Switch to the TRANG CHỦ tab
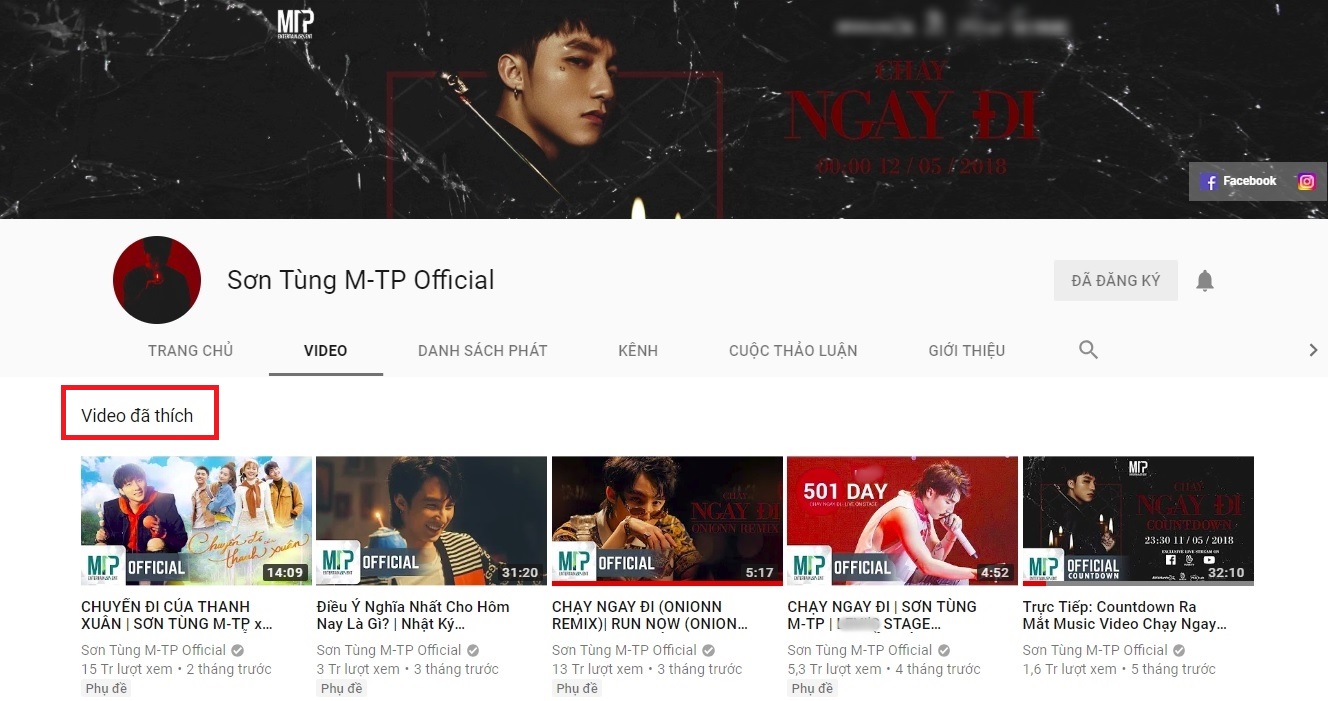Screen dimensions: 1328x701 [190, 351]
